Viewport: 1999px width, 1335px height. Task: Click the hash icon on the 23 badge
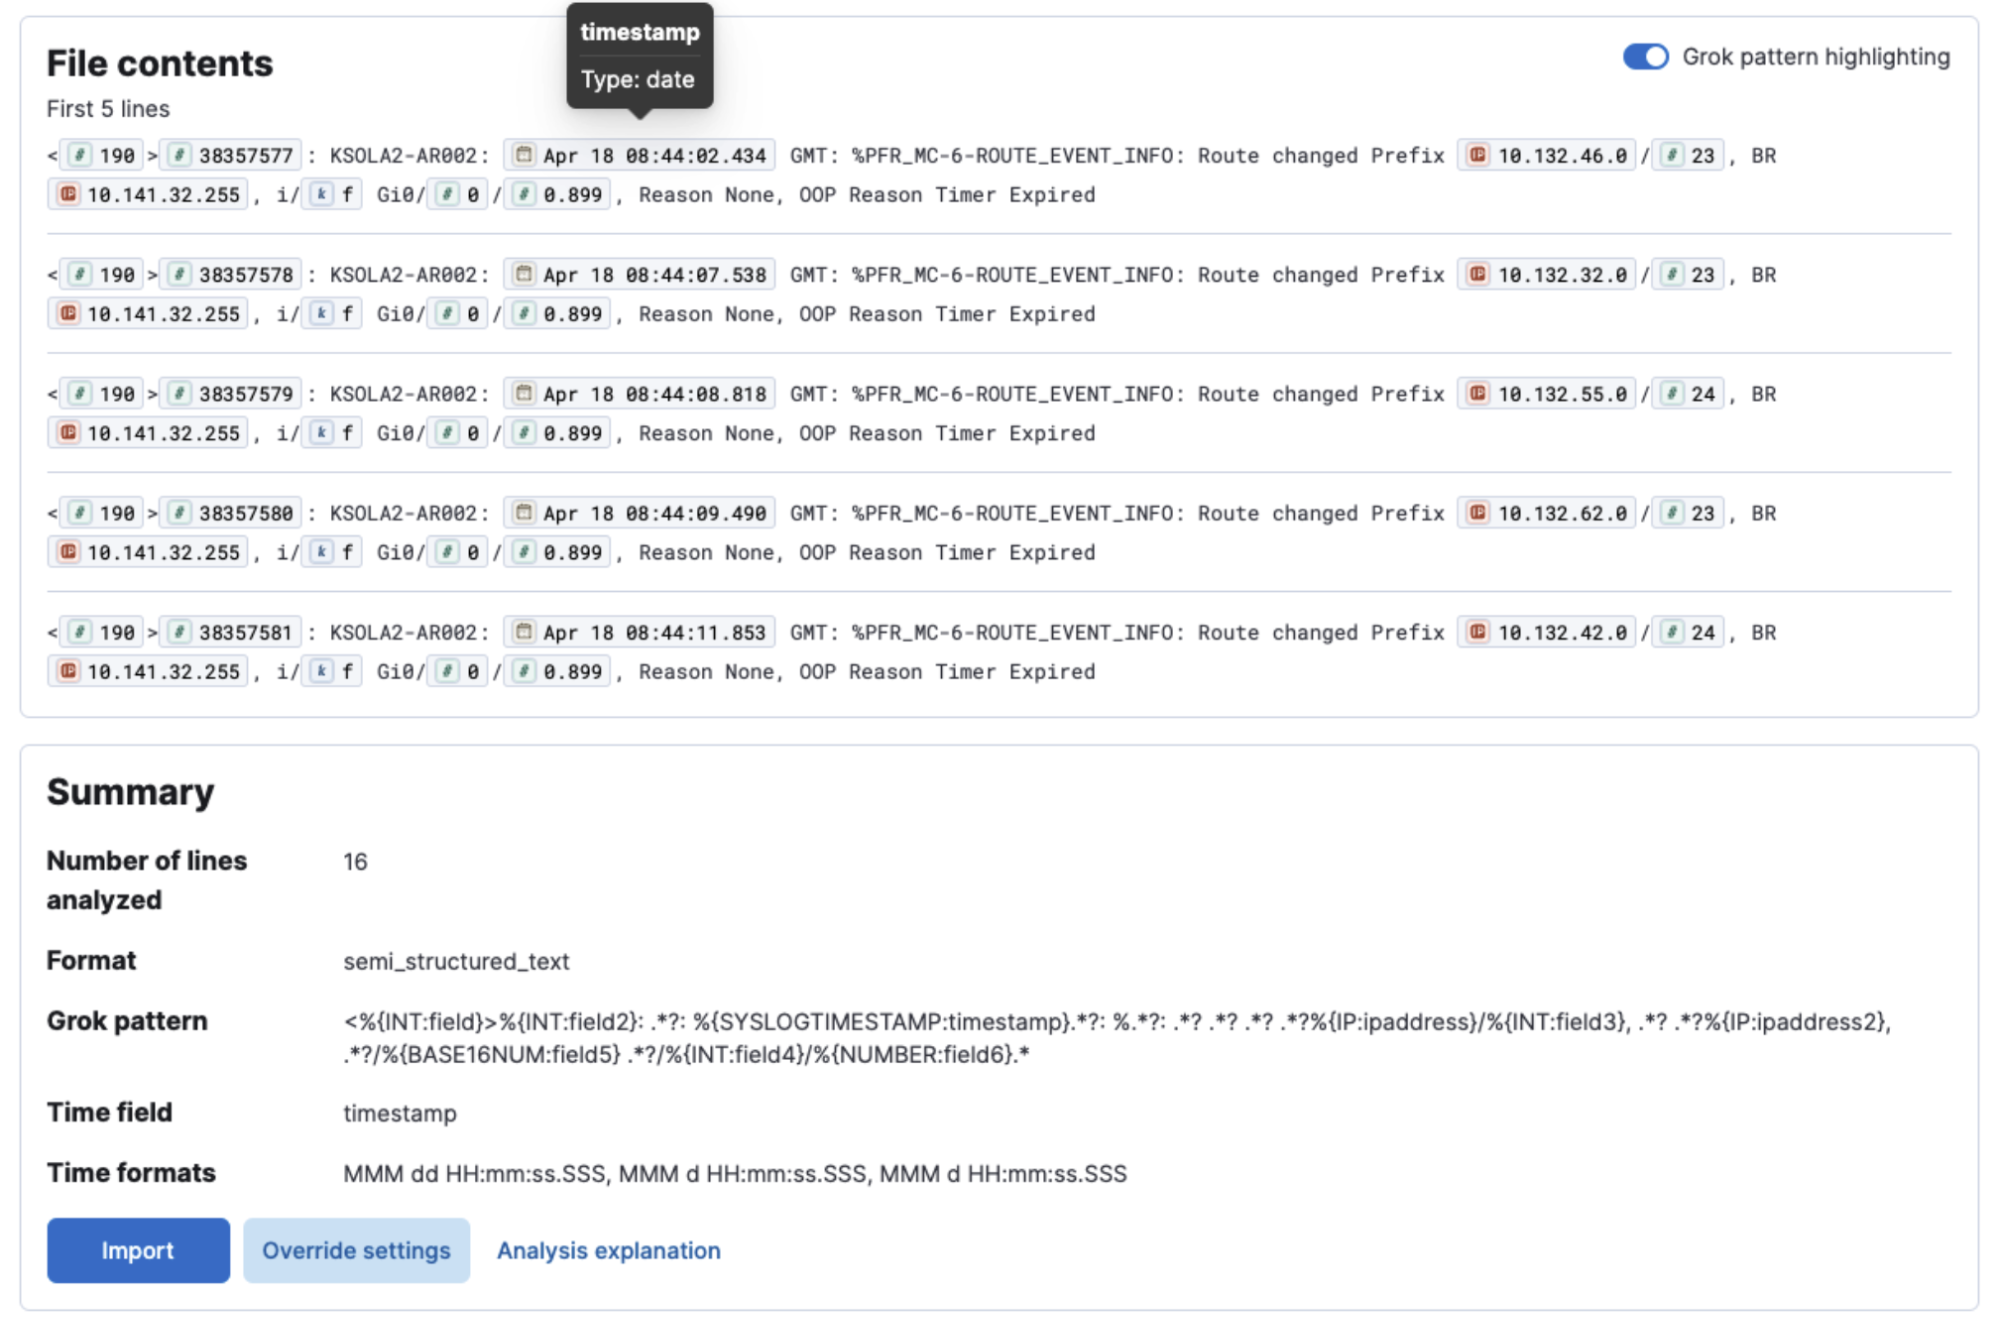tap(1672, 155)
